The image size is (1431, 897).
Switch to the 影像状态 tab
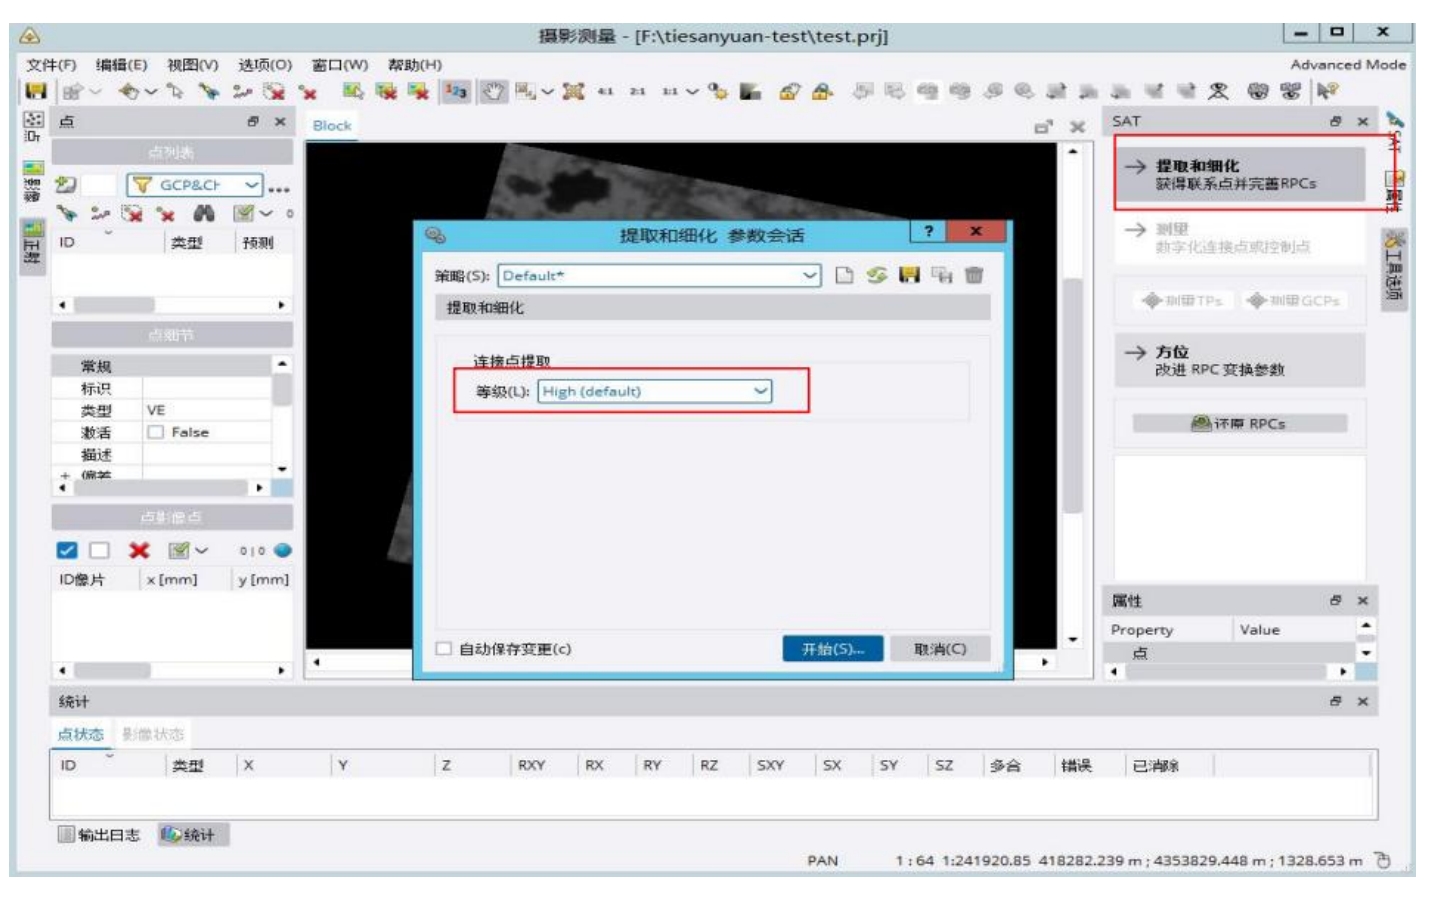(x=153, y=734)
